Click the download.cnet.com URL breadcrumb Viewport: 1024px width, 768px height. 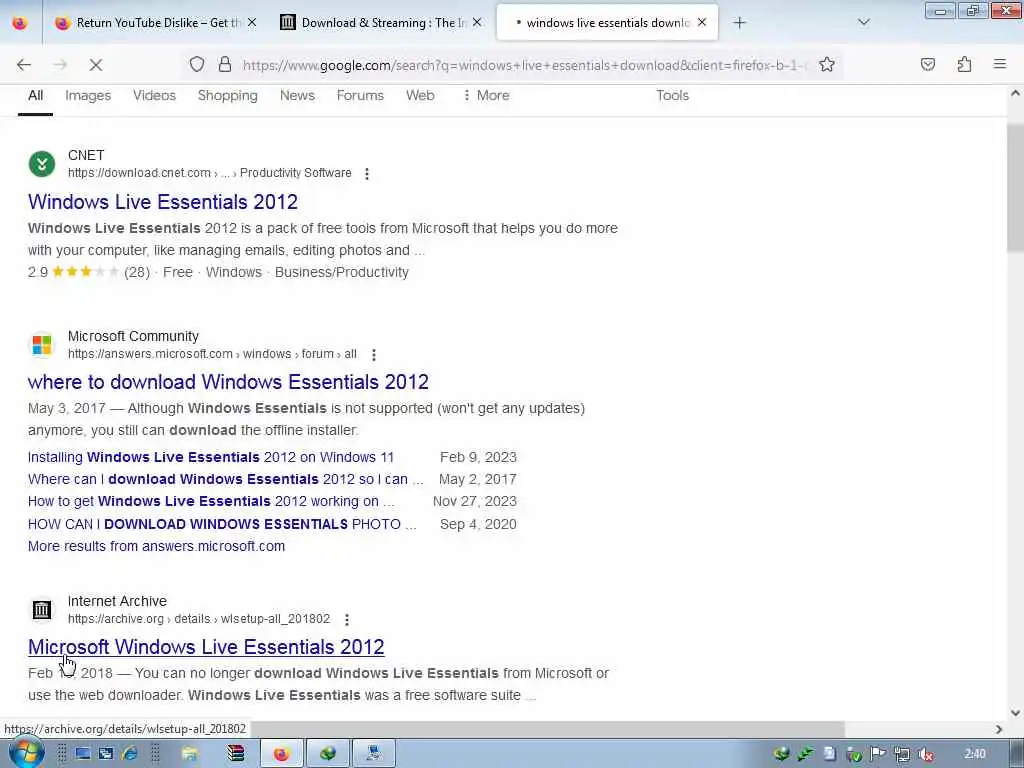point(210,173)
